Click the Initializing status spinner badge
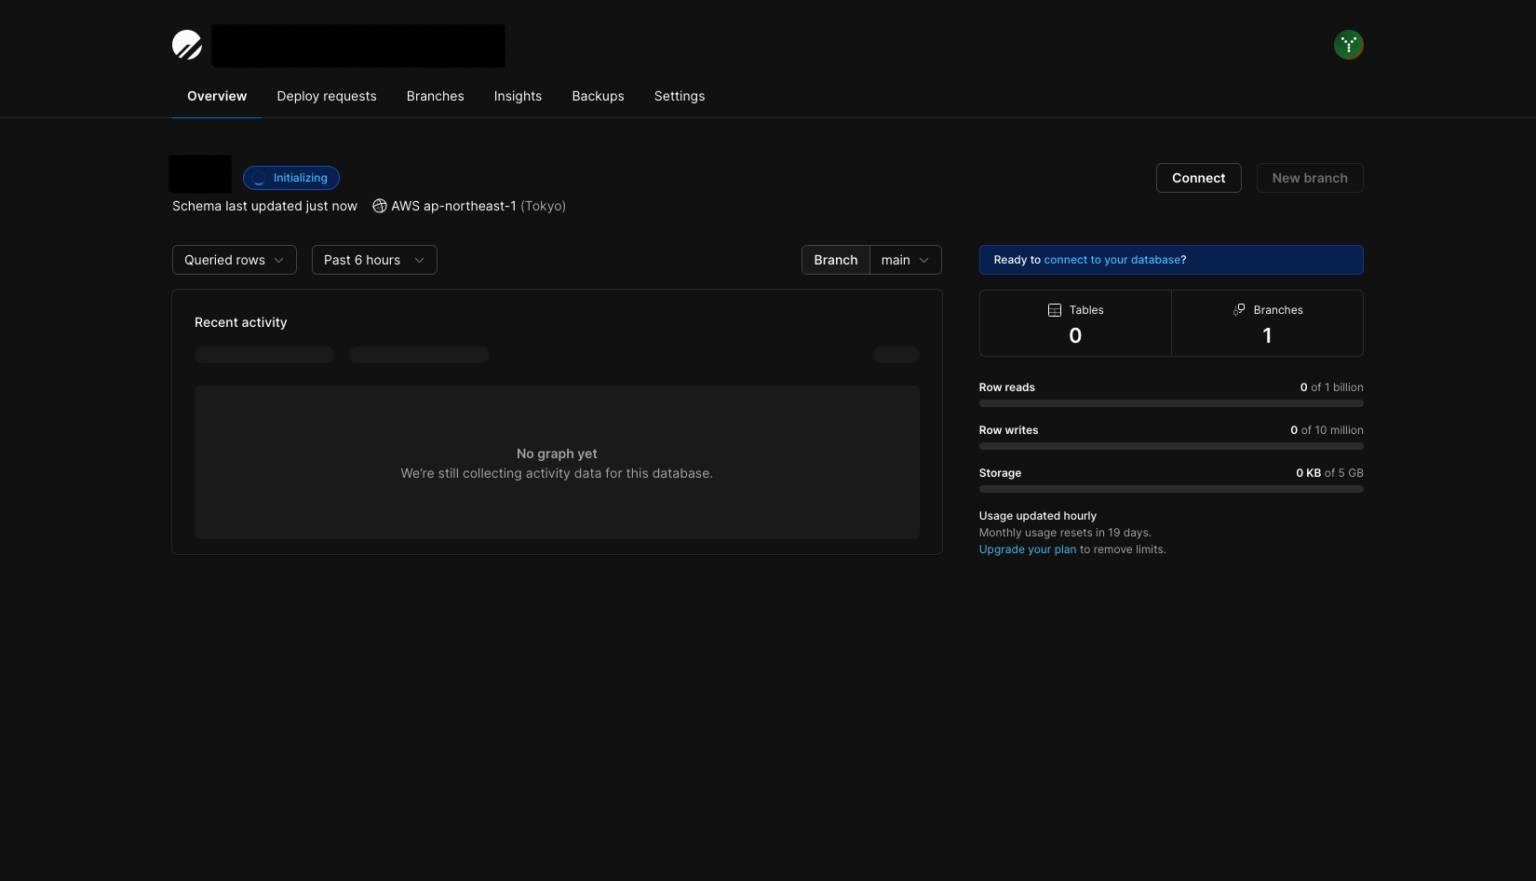The height and width of the screenshot is (881, 1536). (291, 178)
